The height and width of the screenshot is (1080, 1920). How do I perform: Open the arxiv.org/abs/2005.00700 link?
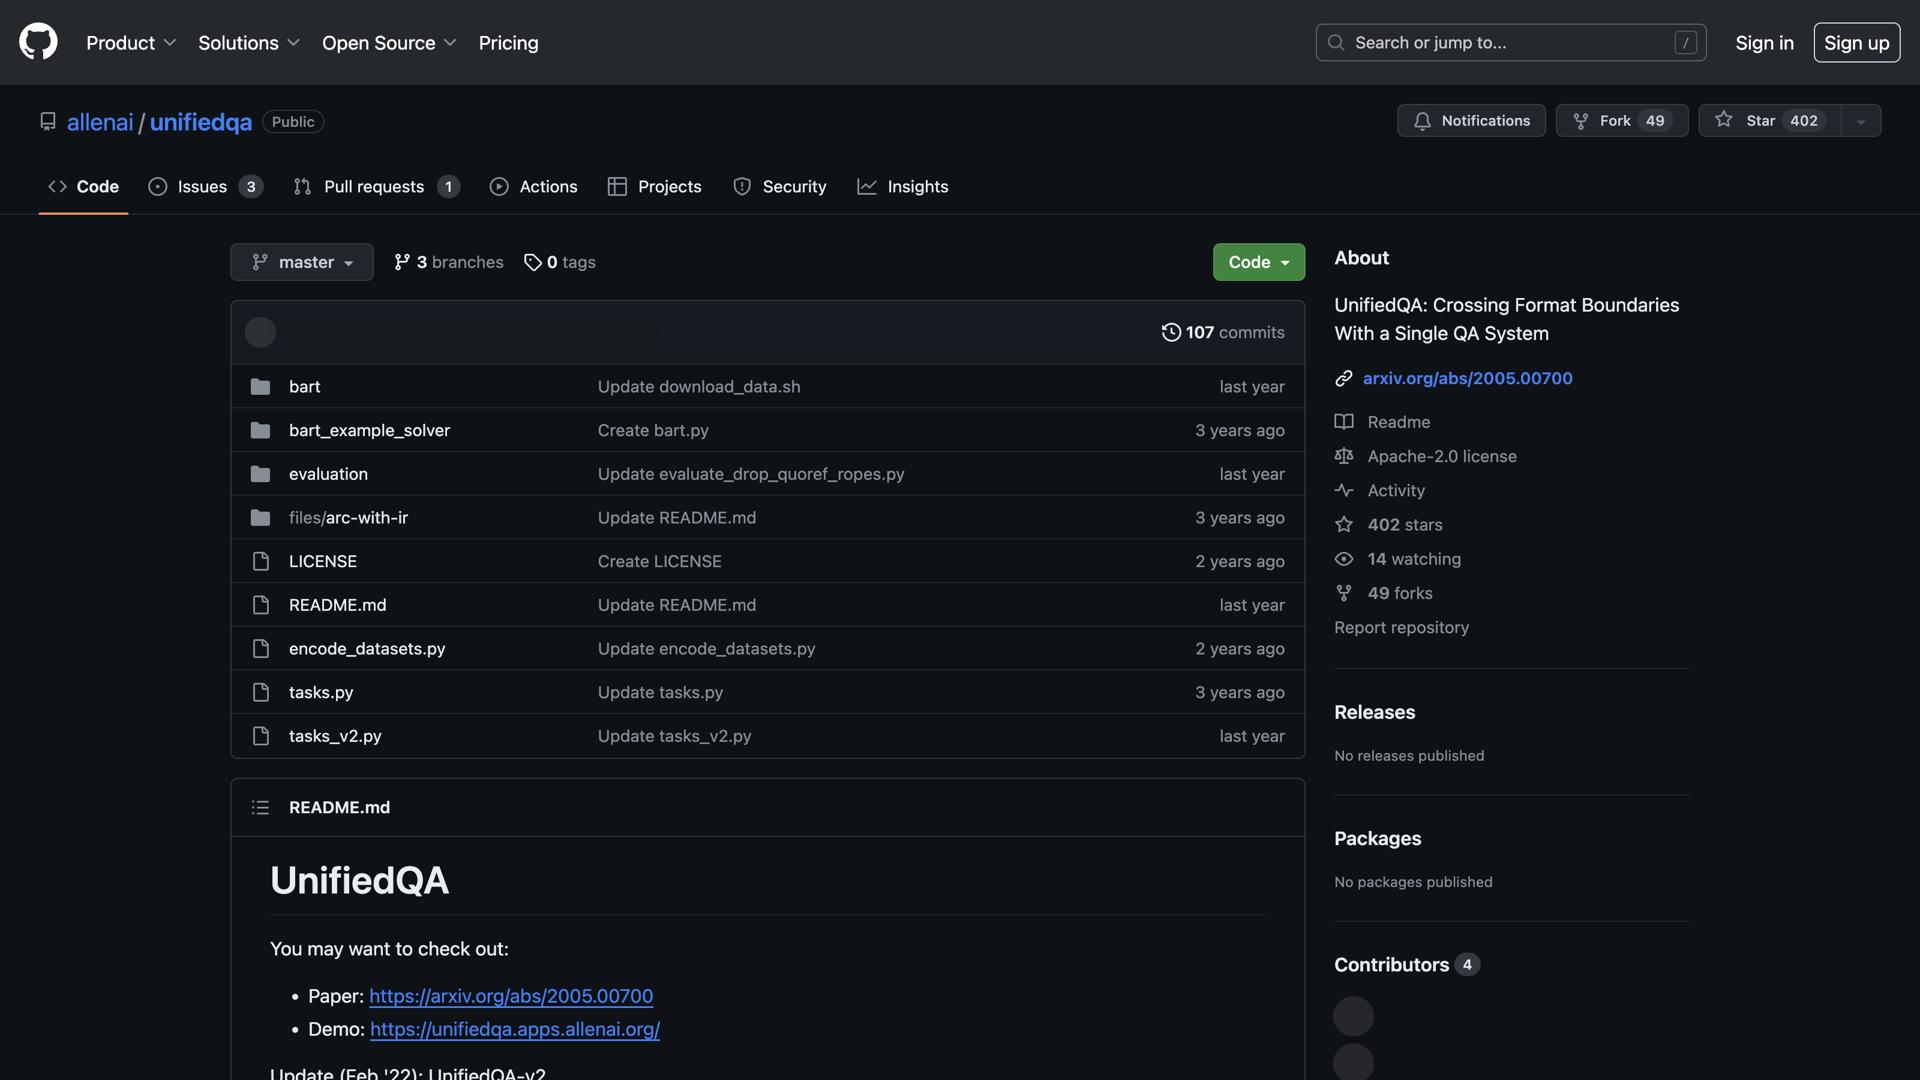1466,378
